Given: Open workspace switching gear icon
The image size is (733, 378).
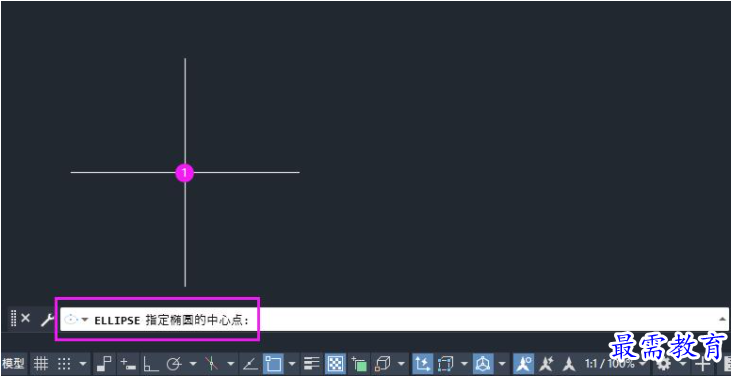Looking at the screenshot, I should [x=664, y=364].
